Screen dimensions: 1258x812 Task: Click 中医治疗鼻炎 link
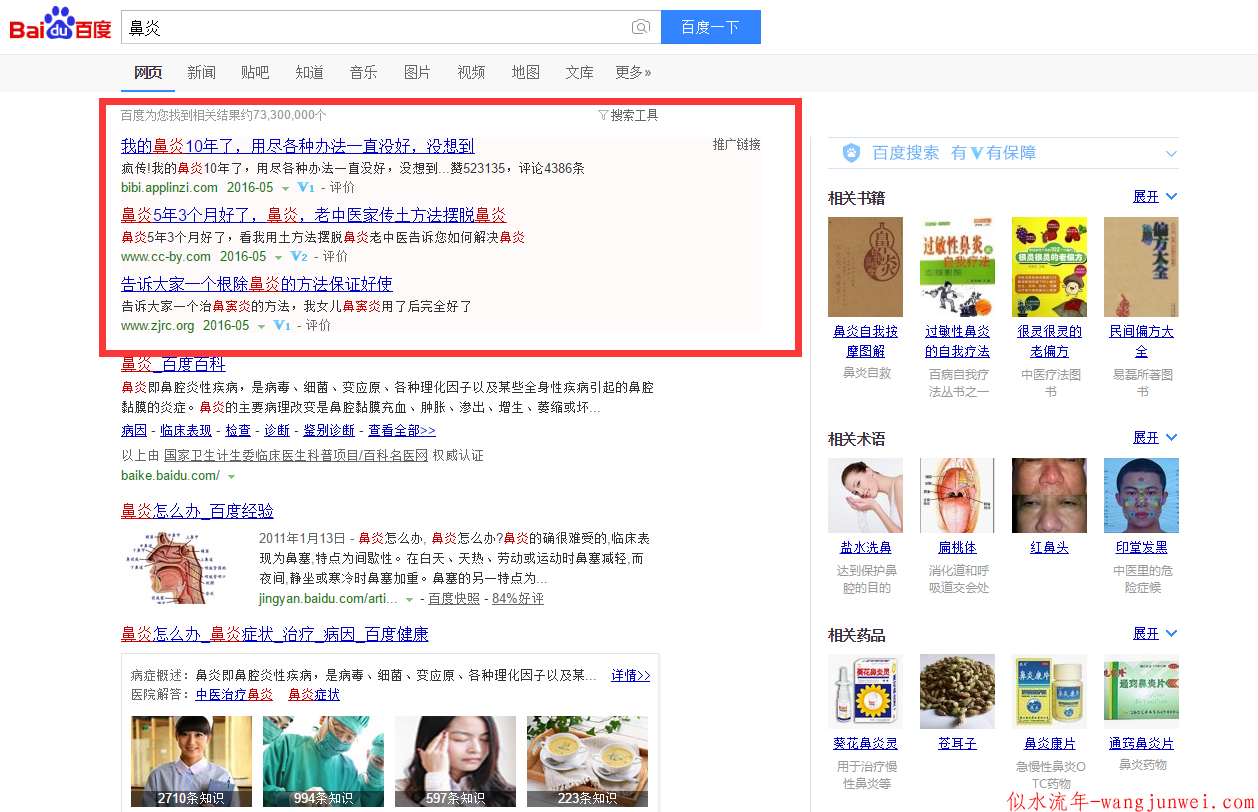tap(234, 694)
